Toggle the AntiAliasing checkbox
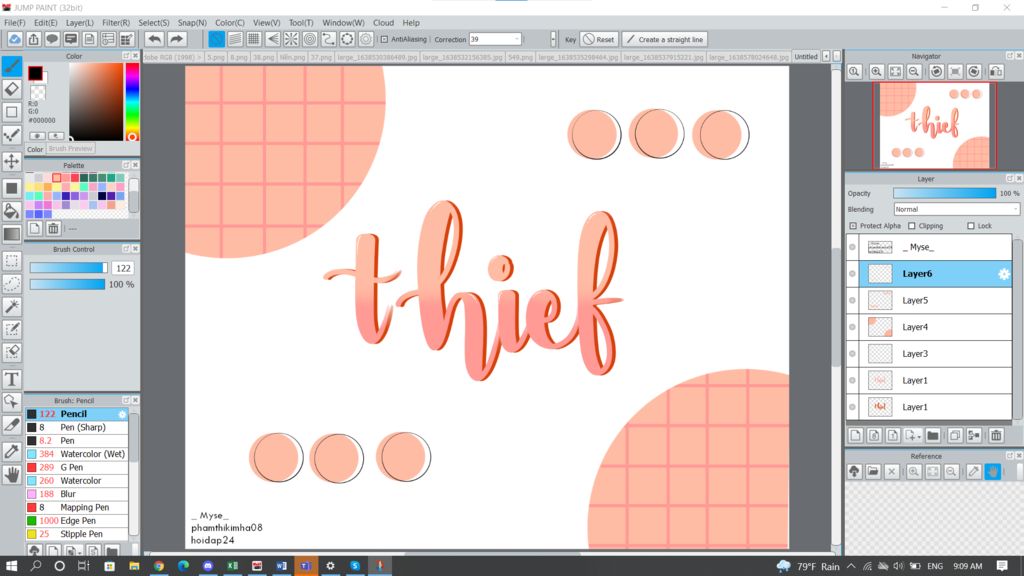 384,39
